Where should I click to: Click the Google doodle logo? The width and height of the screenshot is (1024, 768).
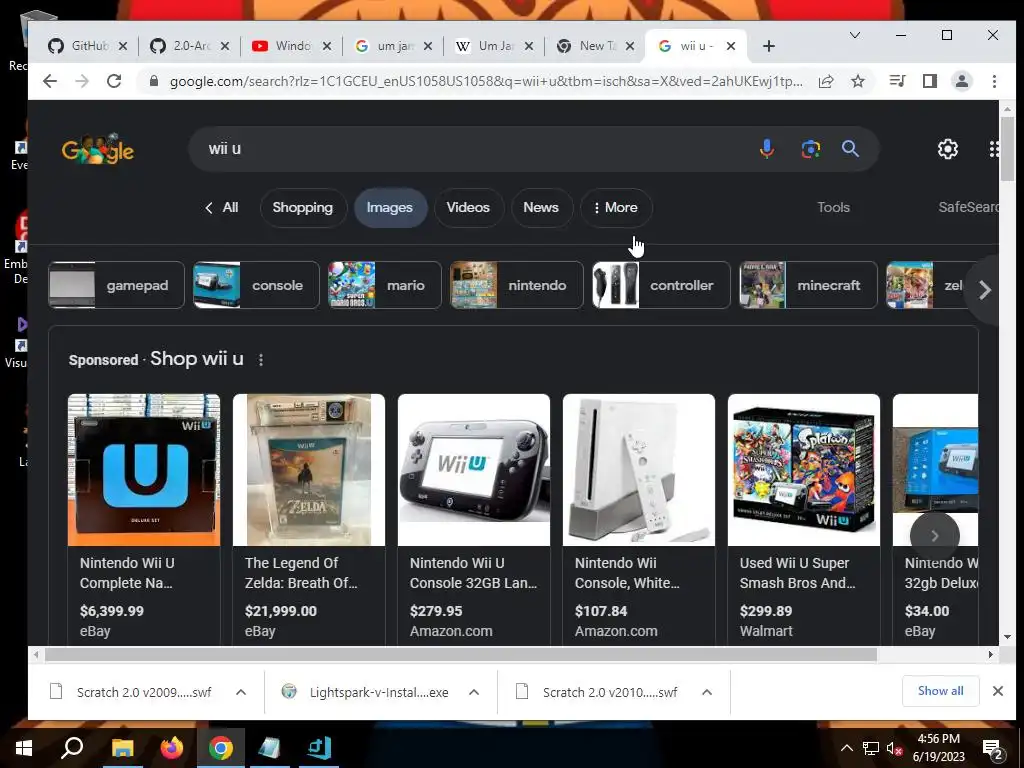click(x=97, y=149)
